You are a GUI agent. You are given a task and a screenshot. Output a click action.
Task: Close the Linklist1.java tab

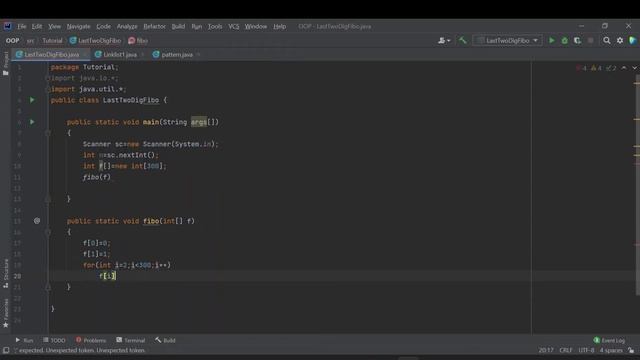coord(142,55)
